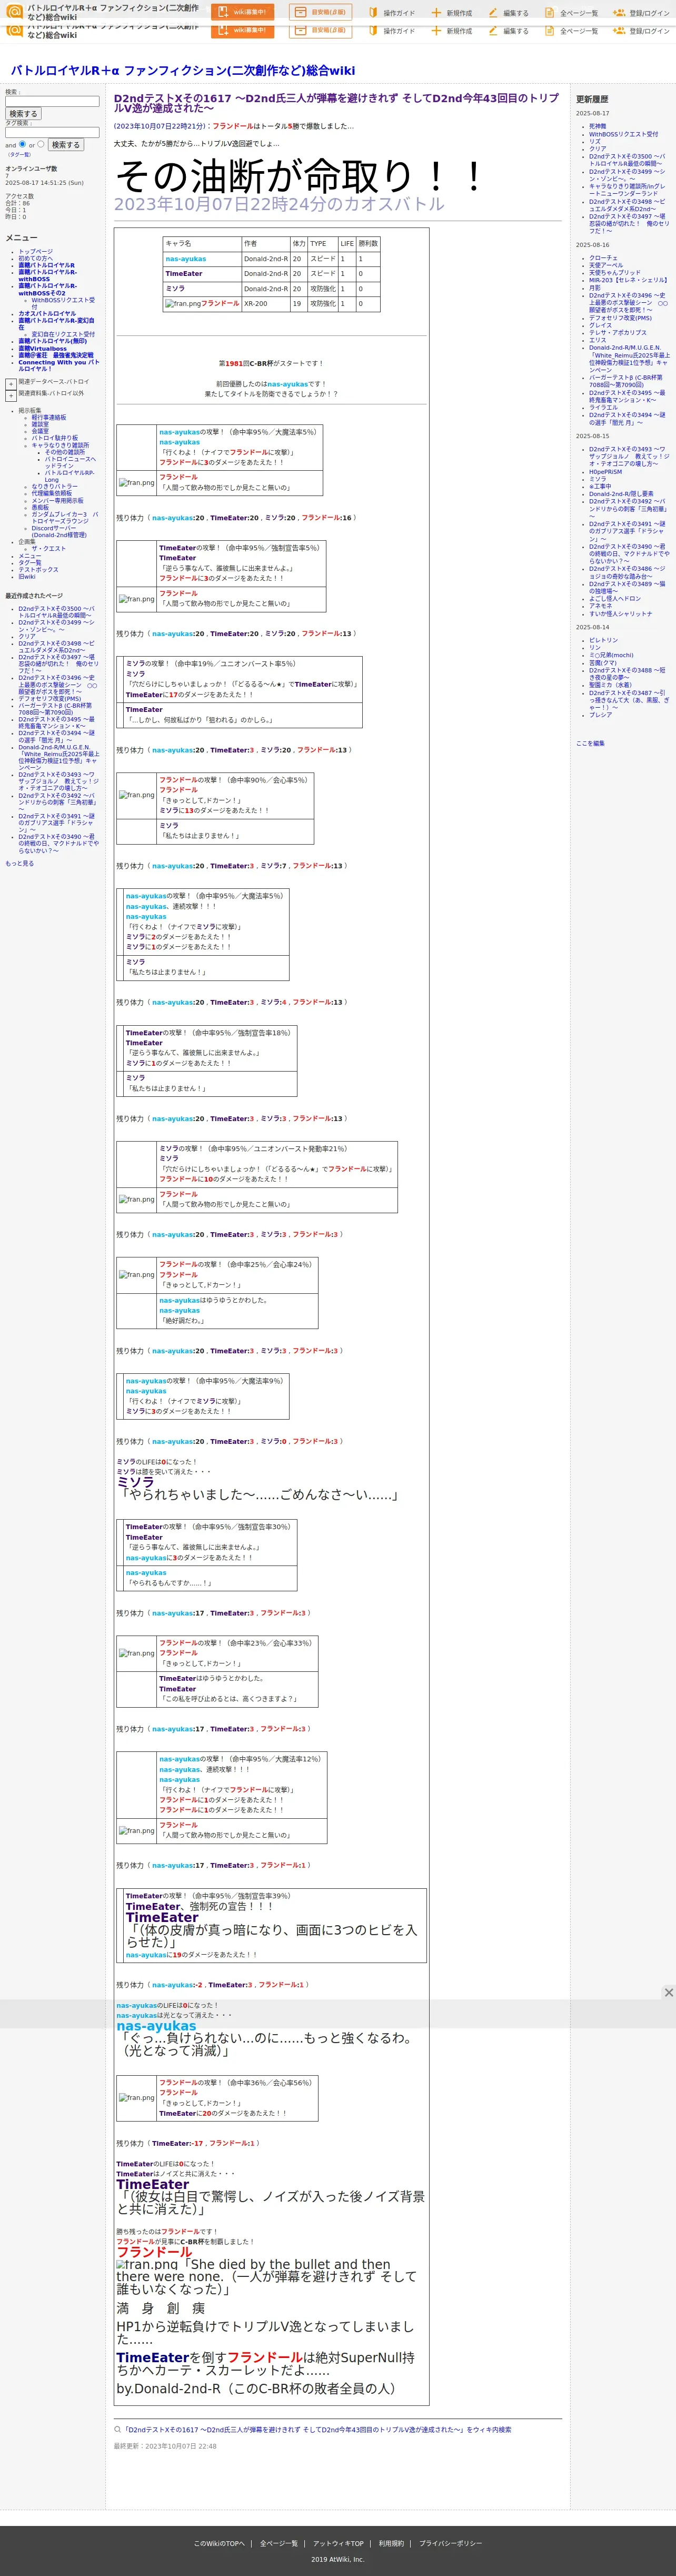Open なりきりバトラー link
This screenshot has width=676, height=2576.
[x=54, y=486]
